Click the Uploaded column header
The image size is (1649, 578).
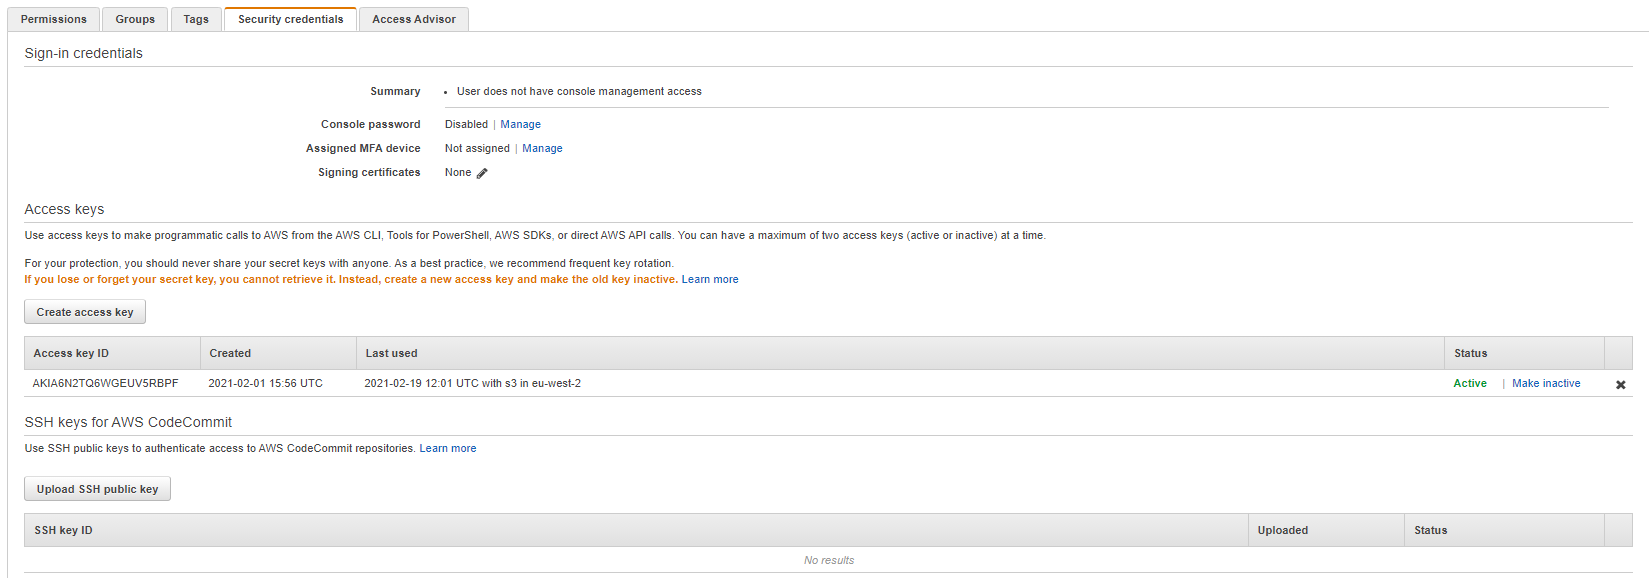click(1283, 530)
